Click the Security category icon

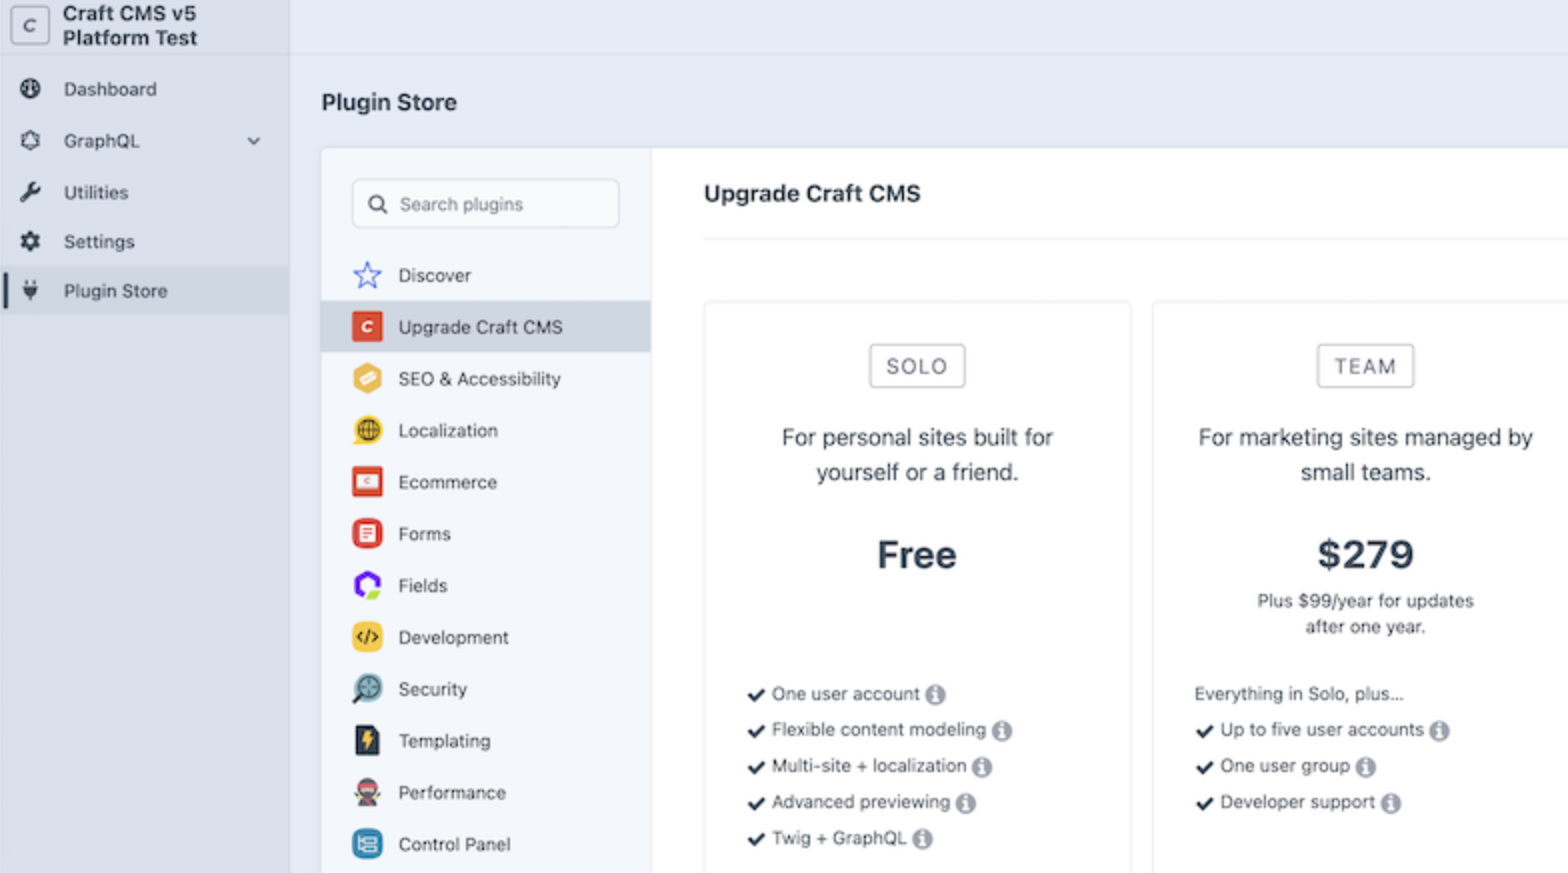367,688
